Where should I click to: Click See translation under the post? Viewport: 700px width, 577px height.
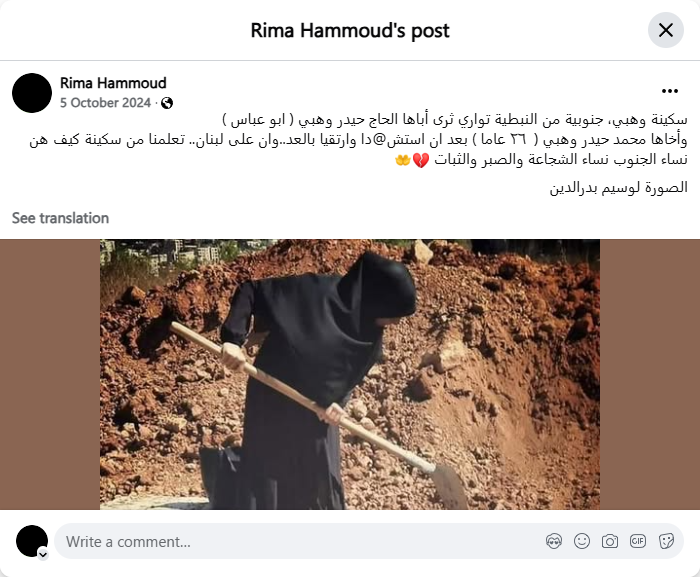click(60, 218)
